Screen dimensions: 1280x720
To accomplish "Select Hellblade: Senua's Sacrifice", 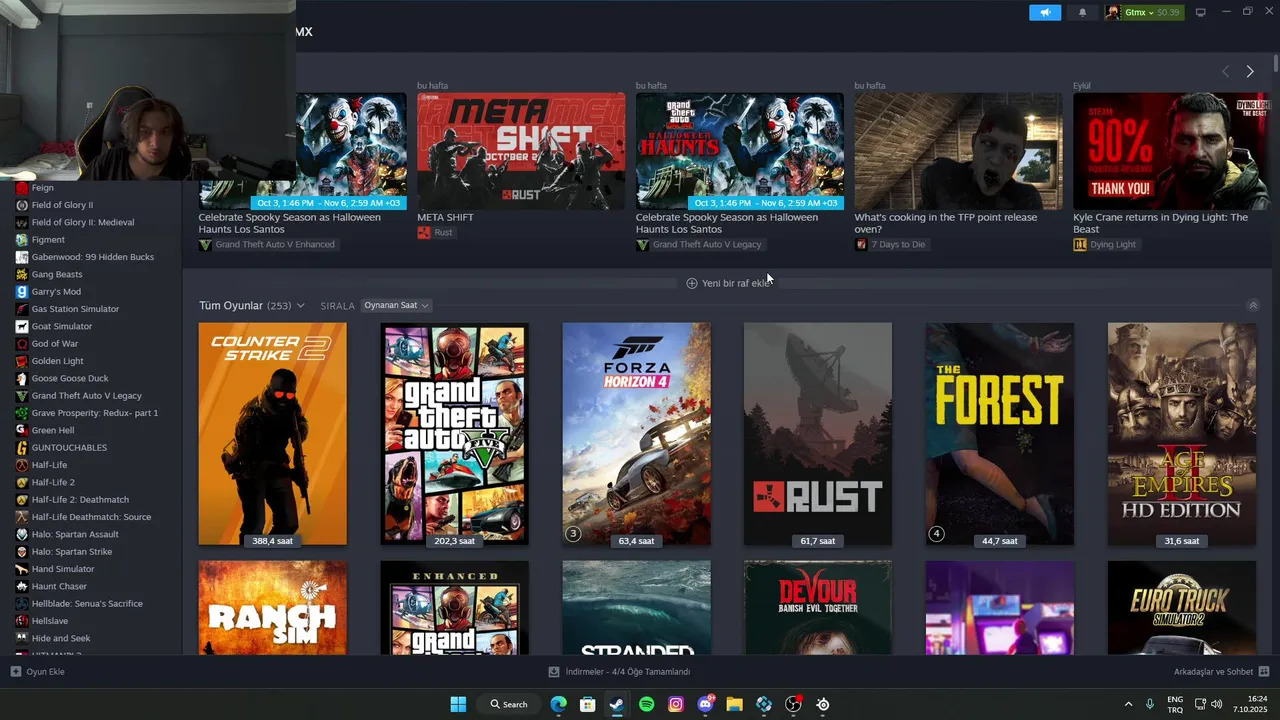I will [x=87, y=604].
